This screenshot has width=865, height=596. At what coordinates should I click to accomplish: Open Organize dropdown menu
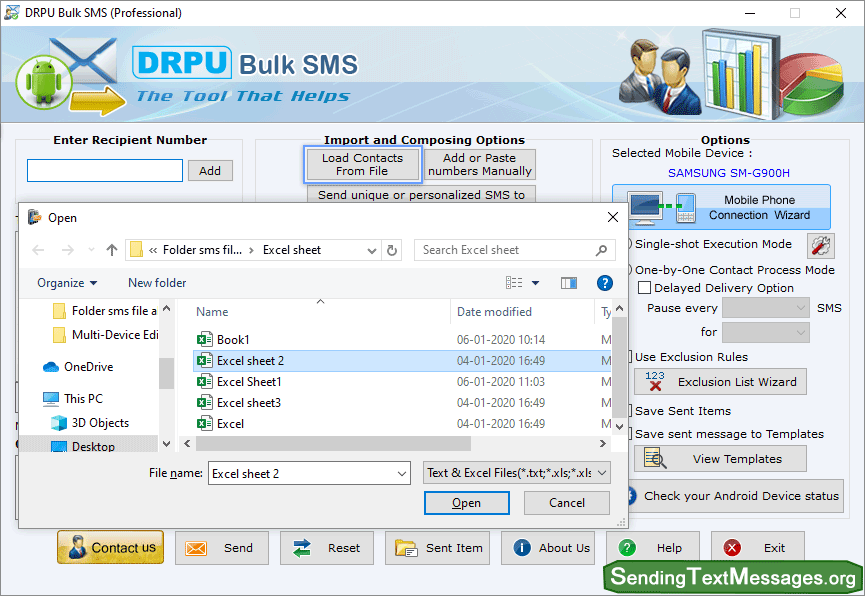[67, 283]
